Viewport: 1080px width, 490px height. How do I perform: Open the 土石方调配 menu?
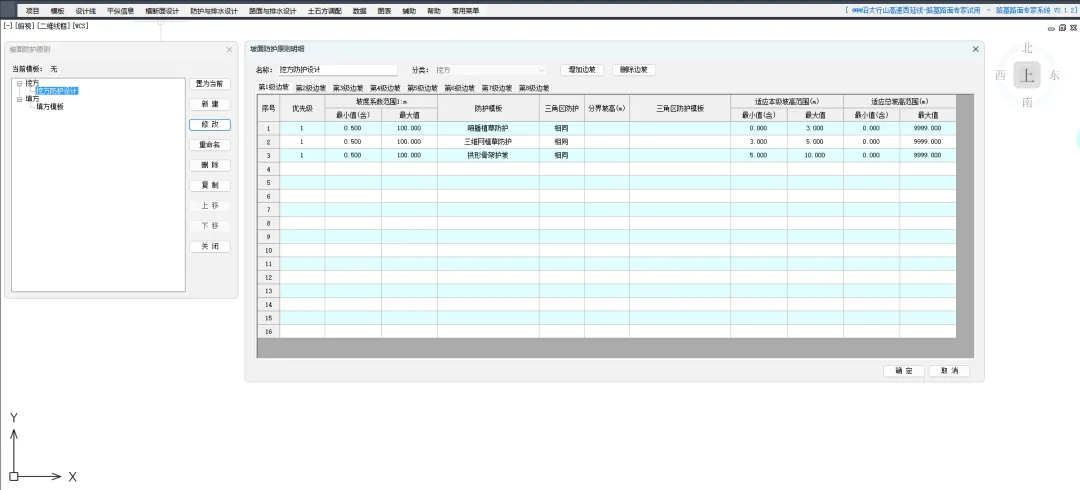pos(324,11)
